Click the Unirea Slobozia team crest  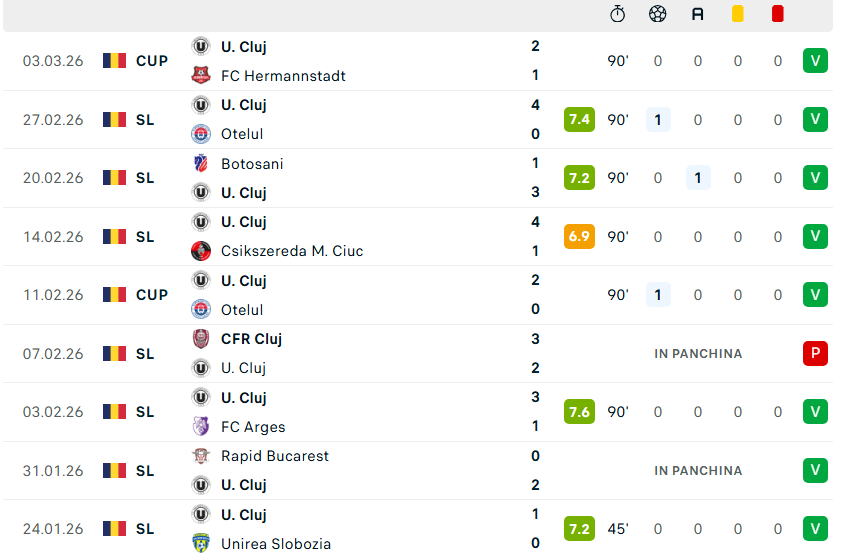coord(201,544)
